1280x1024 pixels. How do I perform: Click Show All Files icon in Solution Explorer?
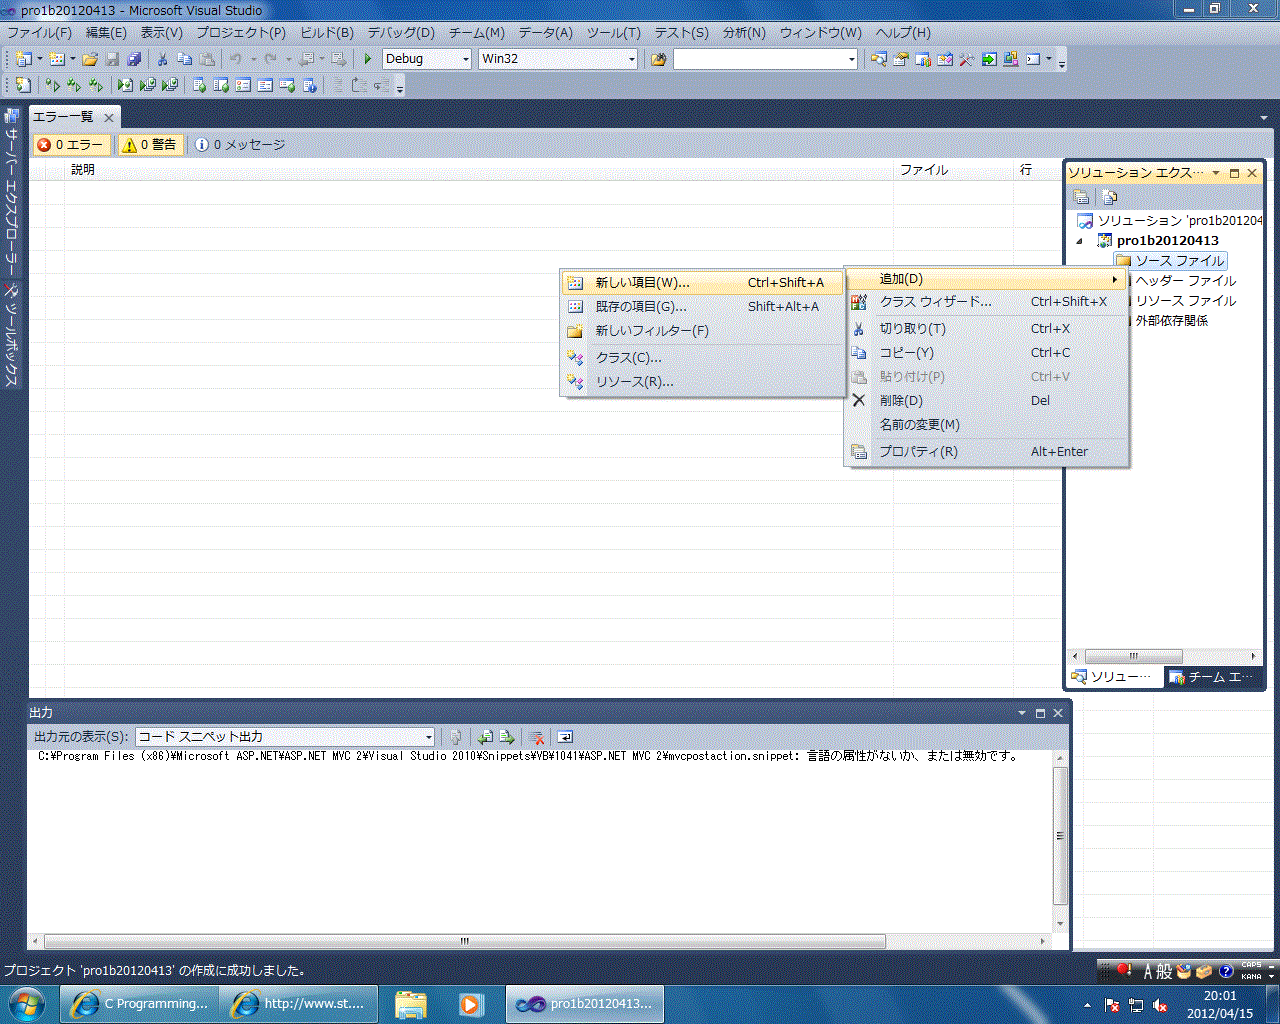[x=1109, y=197]
